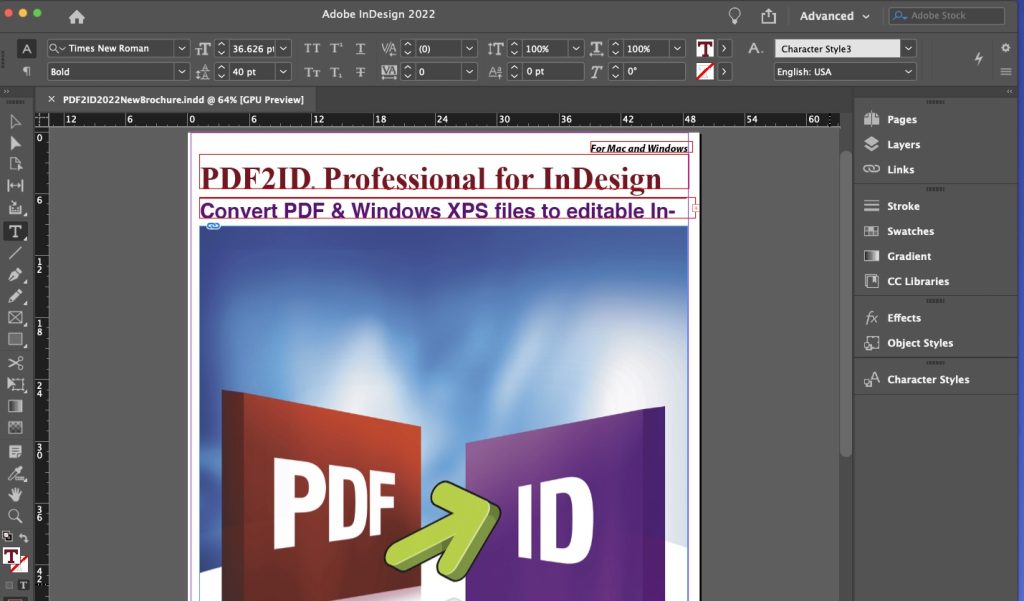The height and width of the screenshot is (601, 1024).
Task: Toggle Underline text formatting
Action: coord(360,48)
